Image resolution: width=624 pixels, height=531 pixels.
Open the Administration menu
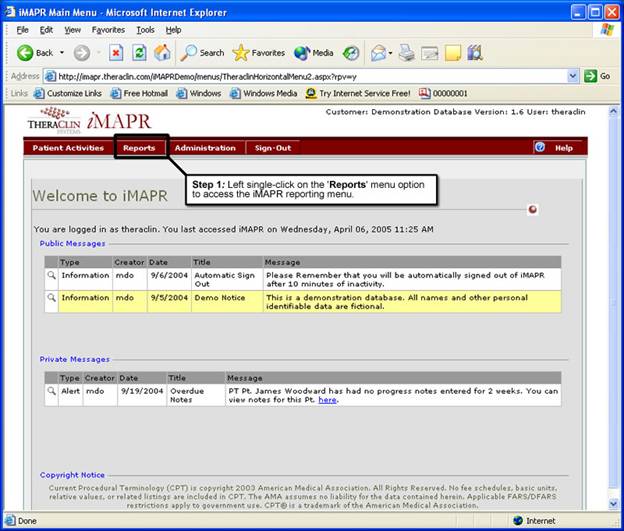[x=205, y=148]
